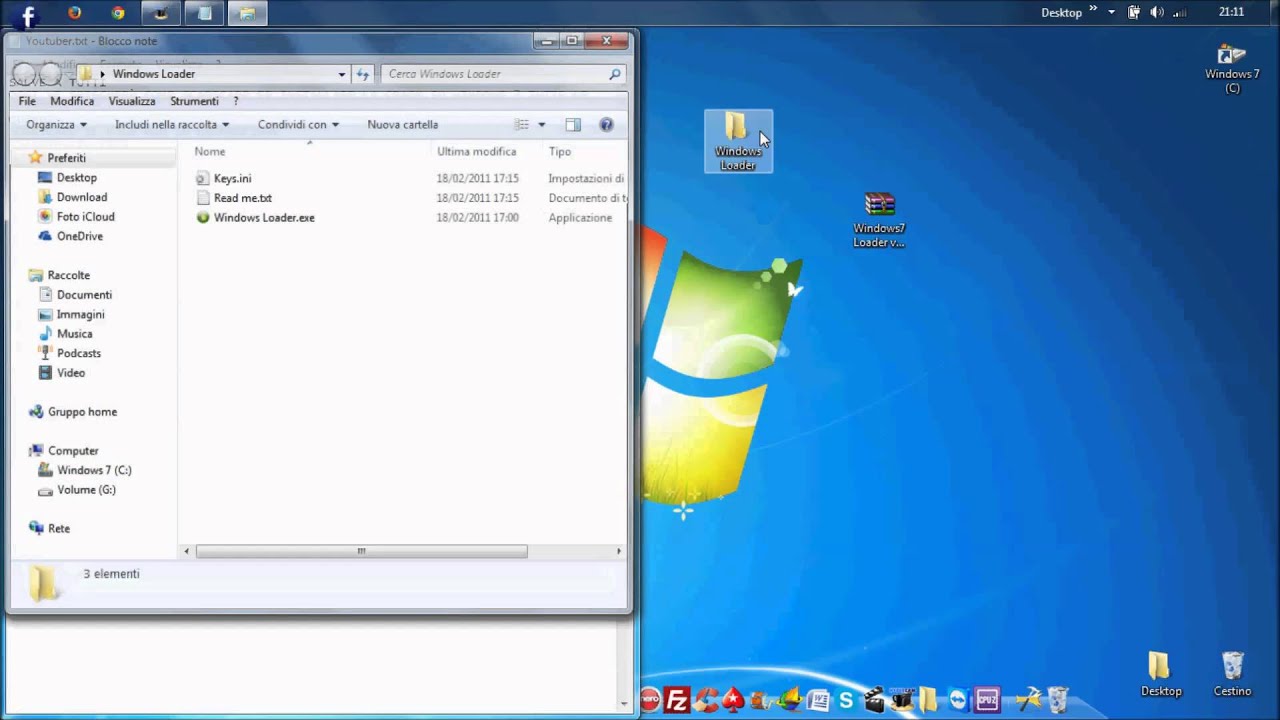The image size is (1280, 720).
Task: Click the change view icon in Explorer toolbar
Action: (x=521, y=125)
